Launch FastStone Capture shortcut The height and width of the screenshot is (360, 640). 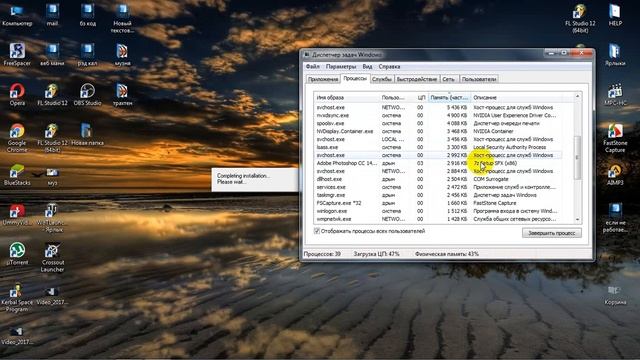click(615, 138)
